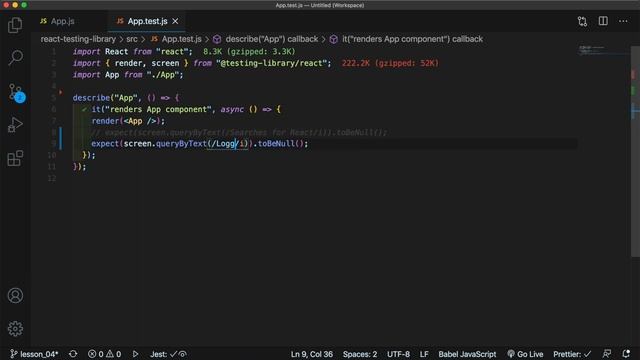Click the "./App" import path string
This screenshot has width=640, height=360.
(163, 75)
